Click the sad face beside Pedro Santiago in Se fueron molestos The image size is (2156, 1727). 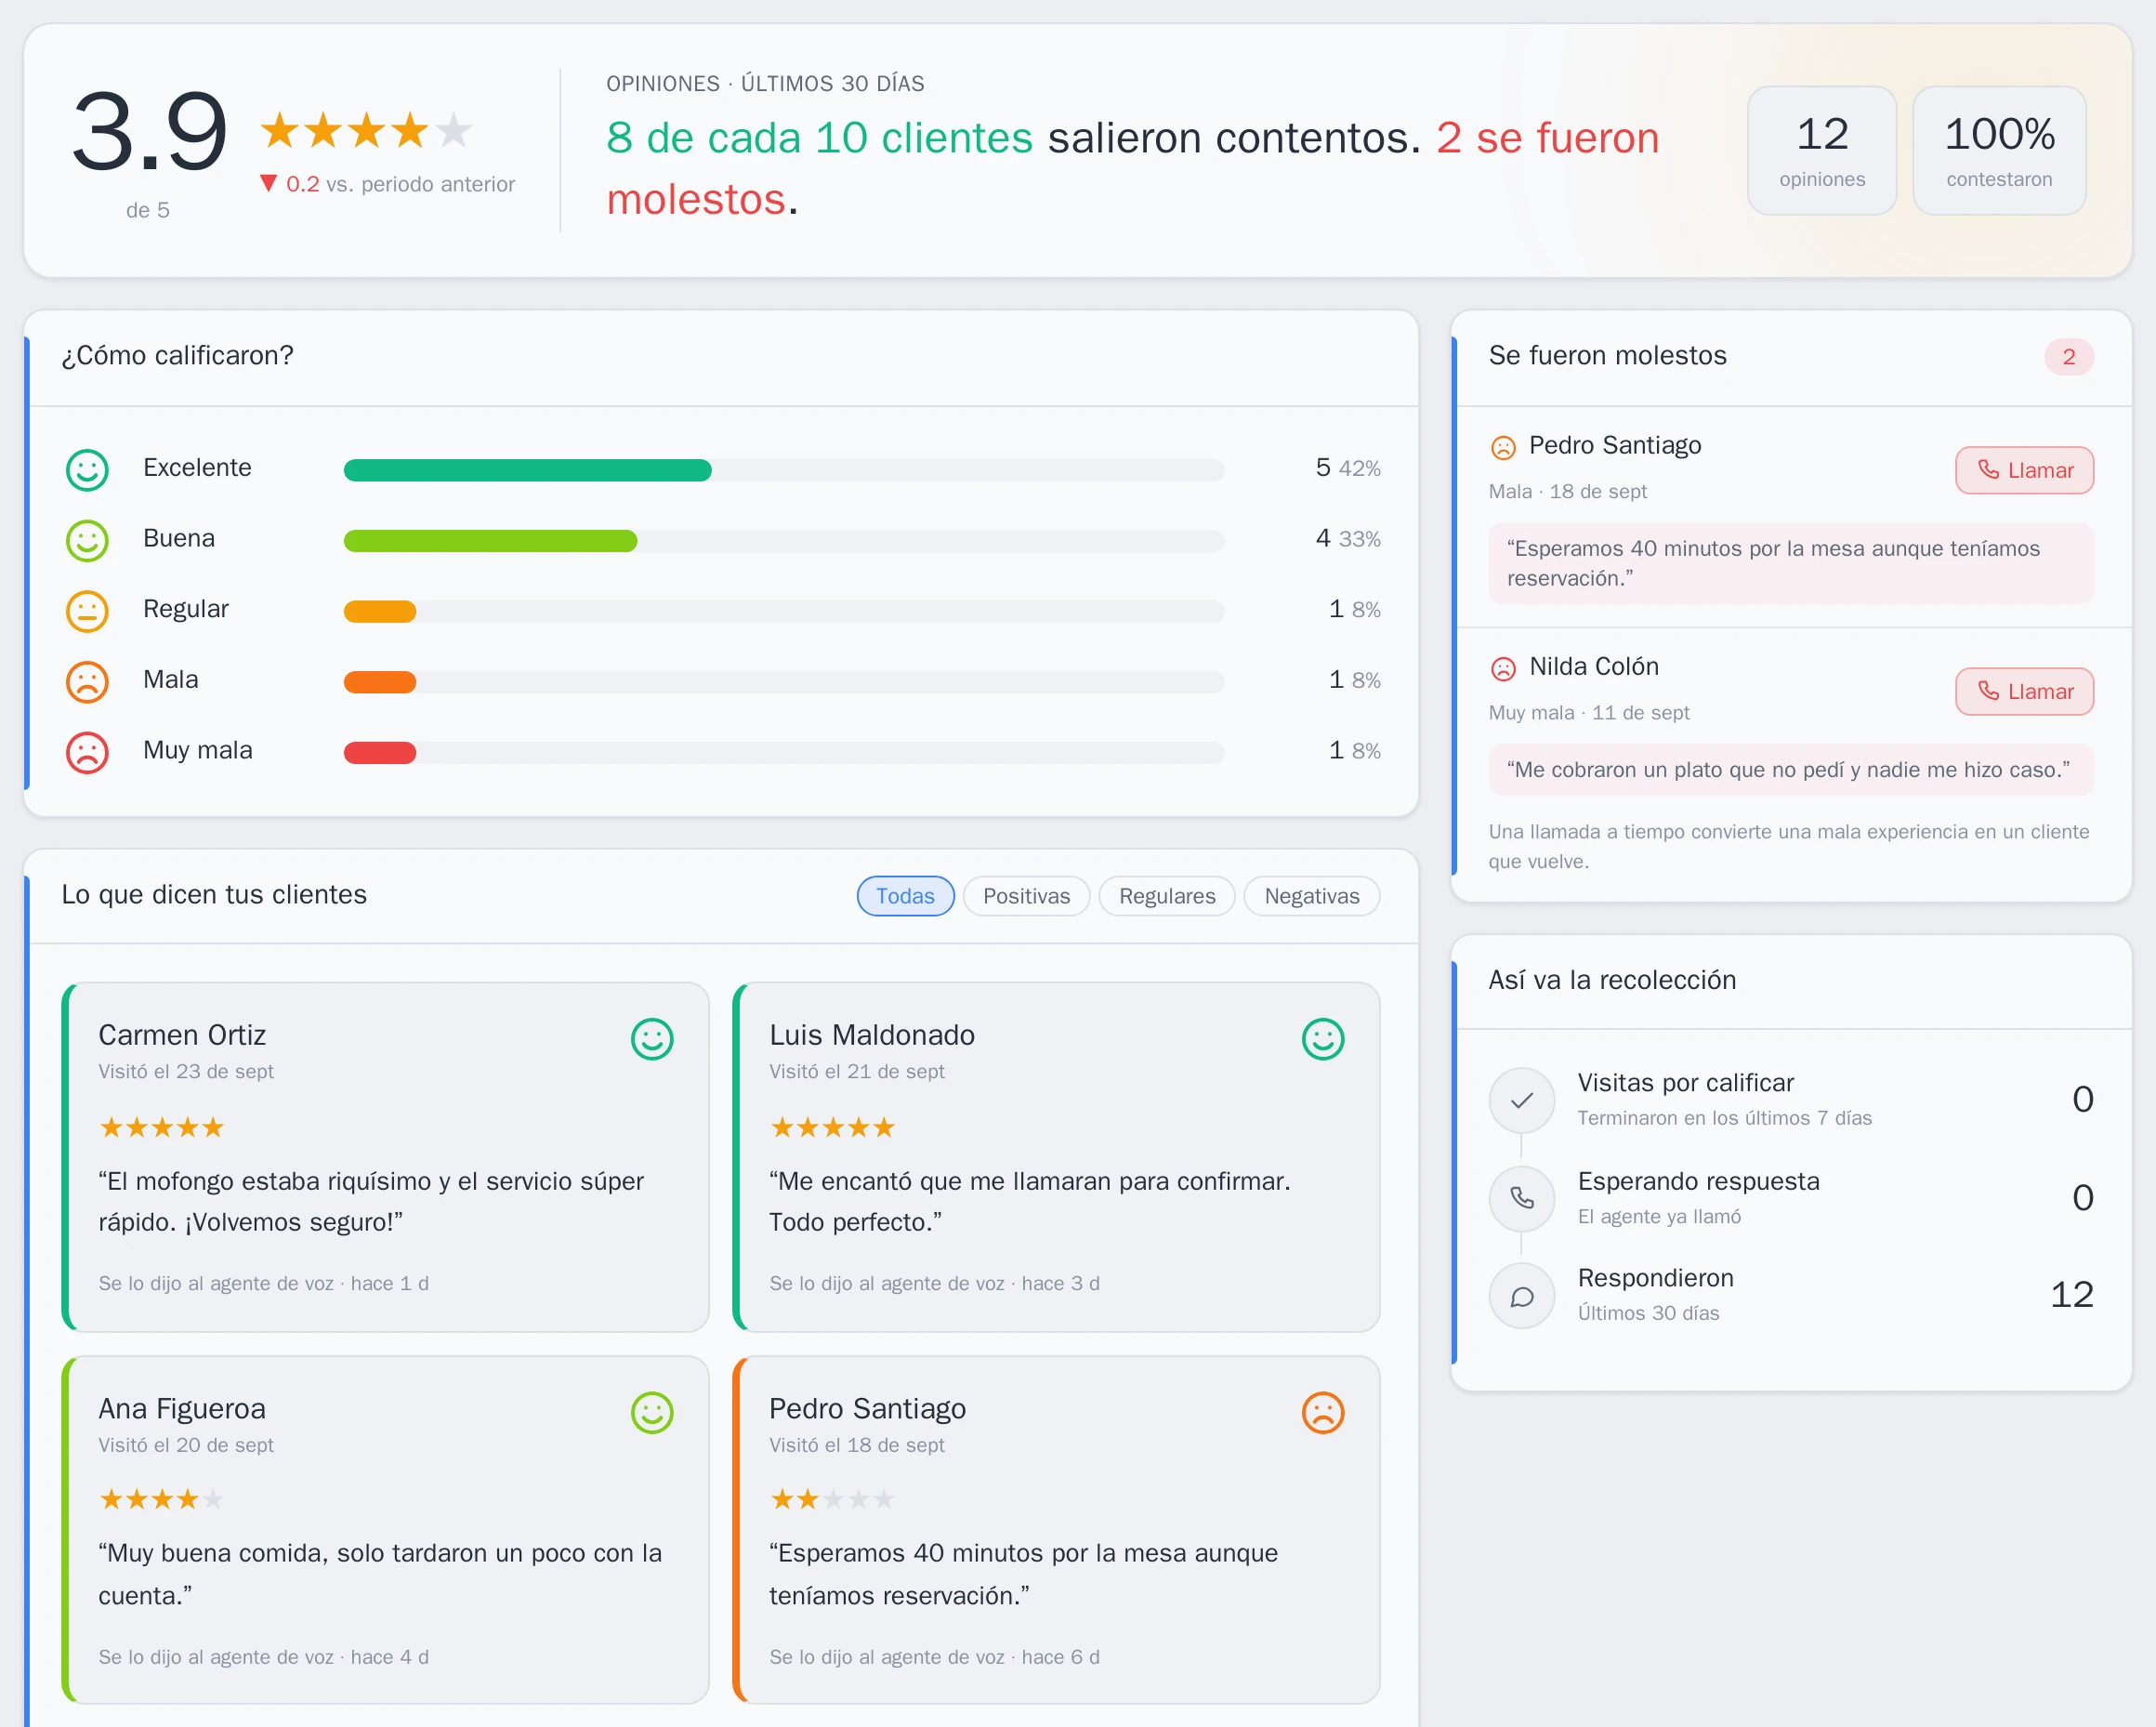[x=1503, y=447]
